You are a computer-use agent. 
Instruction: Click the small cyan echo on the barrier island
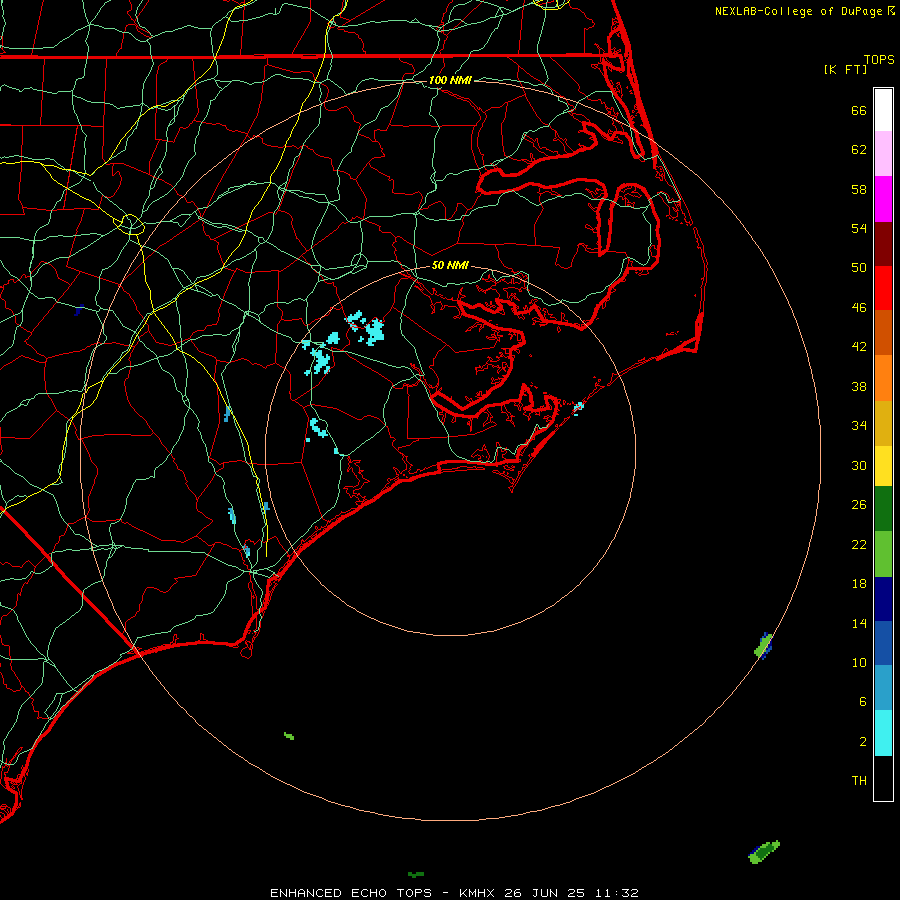point(579,407)
